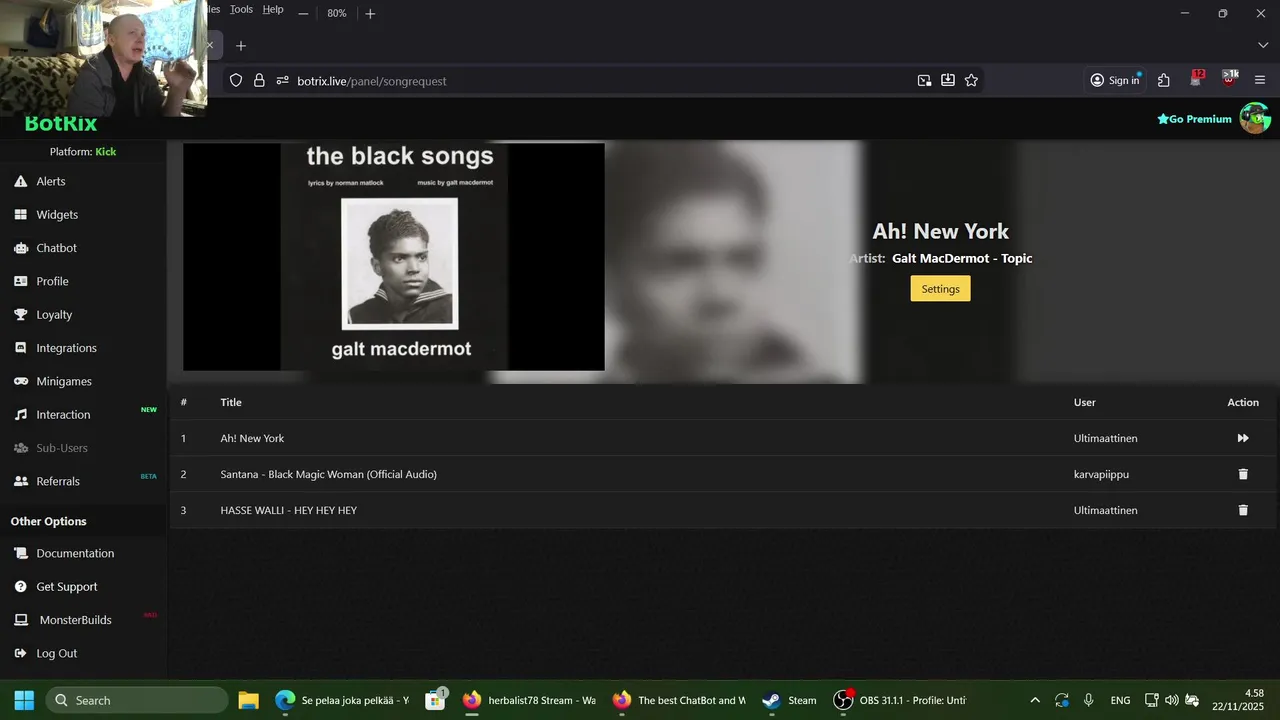Open the Tools menu
The image size is (1280, 720).
coord(241,9)
